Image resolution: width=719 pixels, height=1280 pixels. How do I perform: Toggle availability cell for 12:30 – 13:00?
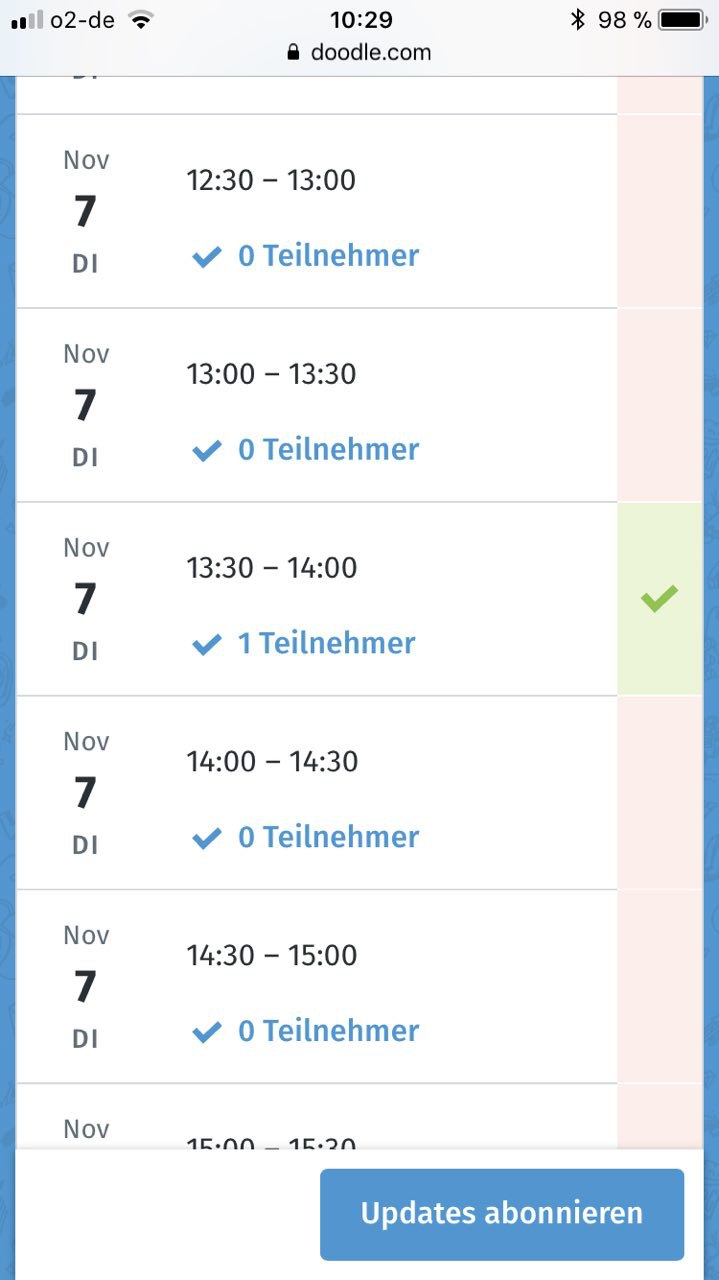tap(660, 211)
